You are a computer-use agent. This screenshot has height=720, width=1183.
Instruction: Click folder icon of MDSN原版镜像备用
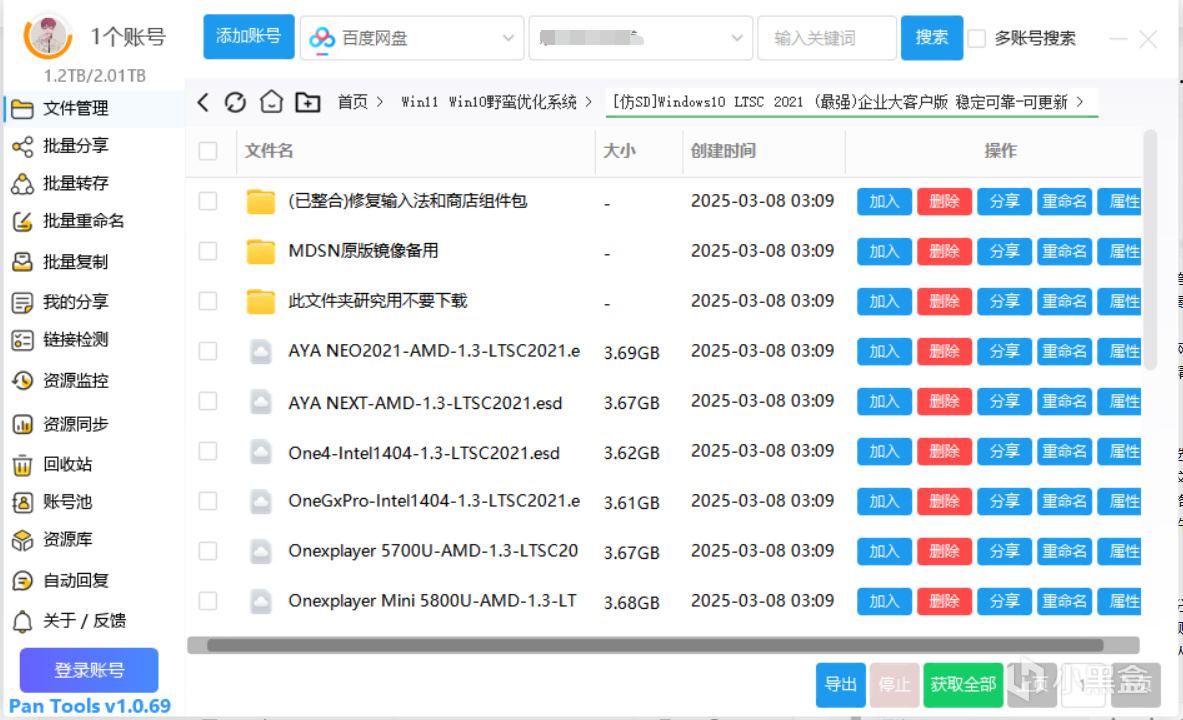coord(260,251)
